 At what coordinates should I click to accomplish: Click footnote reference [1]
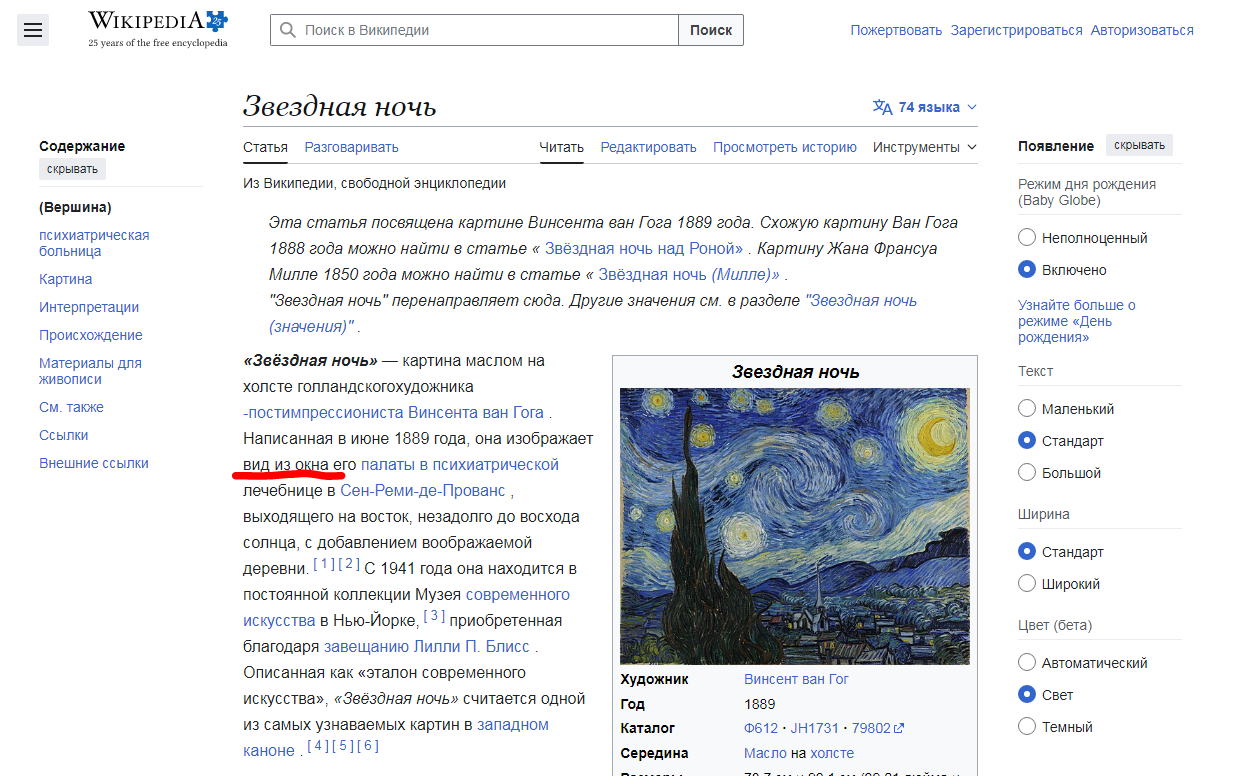pyautogui.click(x=324, y=564)
